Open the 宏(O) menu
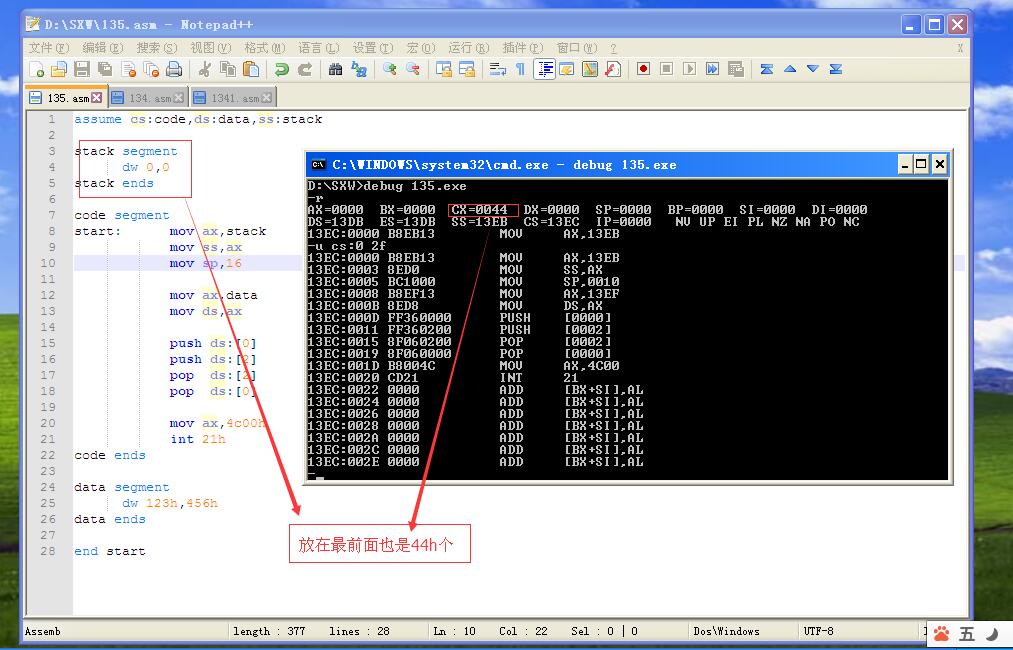Image resolution: width=1013 pixels, height=650 pixels. coord(421,48)
